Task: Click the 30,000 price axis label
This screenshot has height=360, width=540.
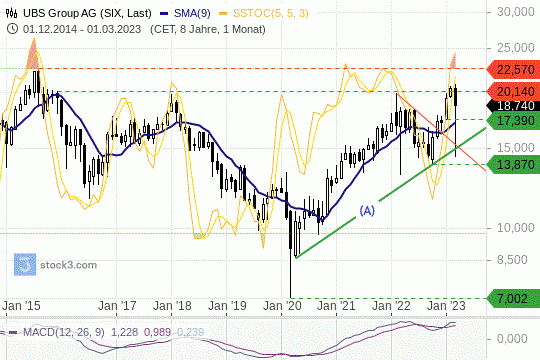Action: (x=516, y=12)
